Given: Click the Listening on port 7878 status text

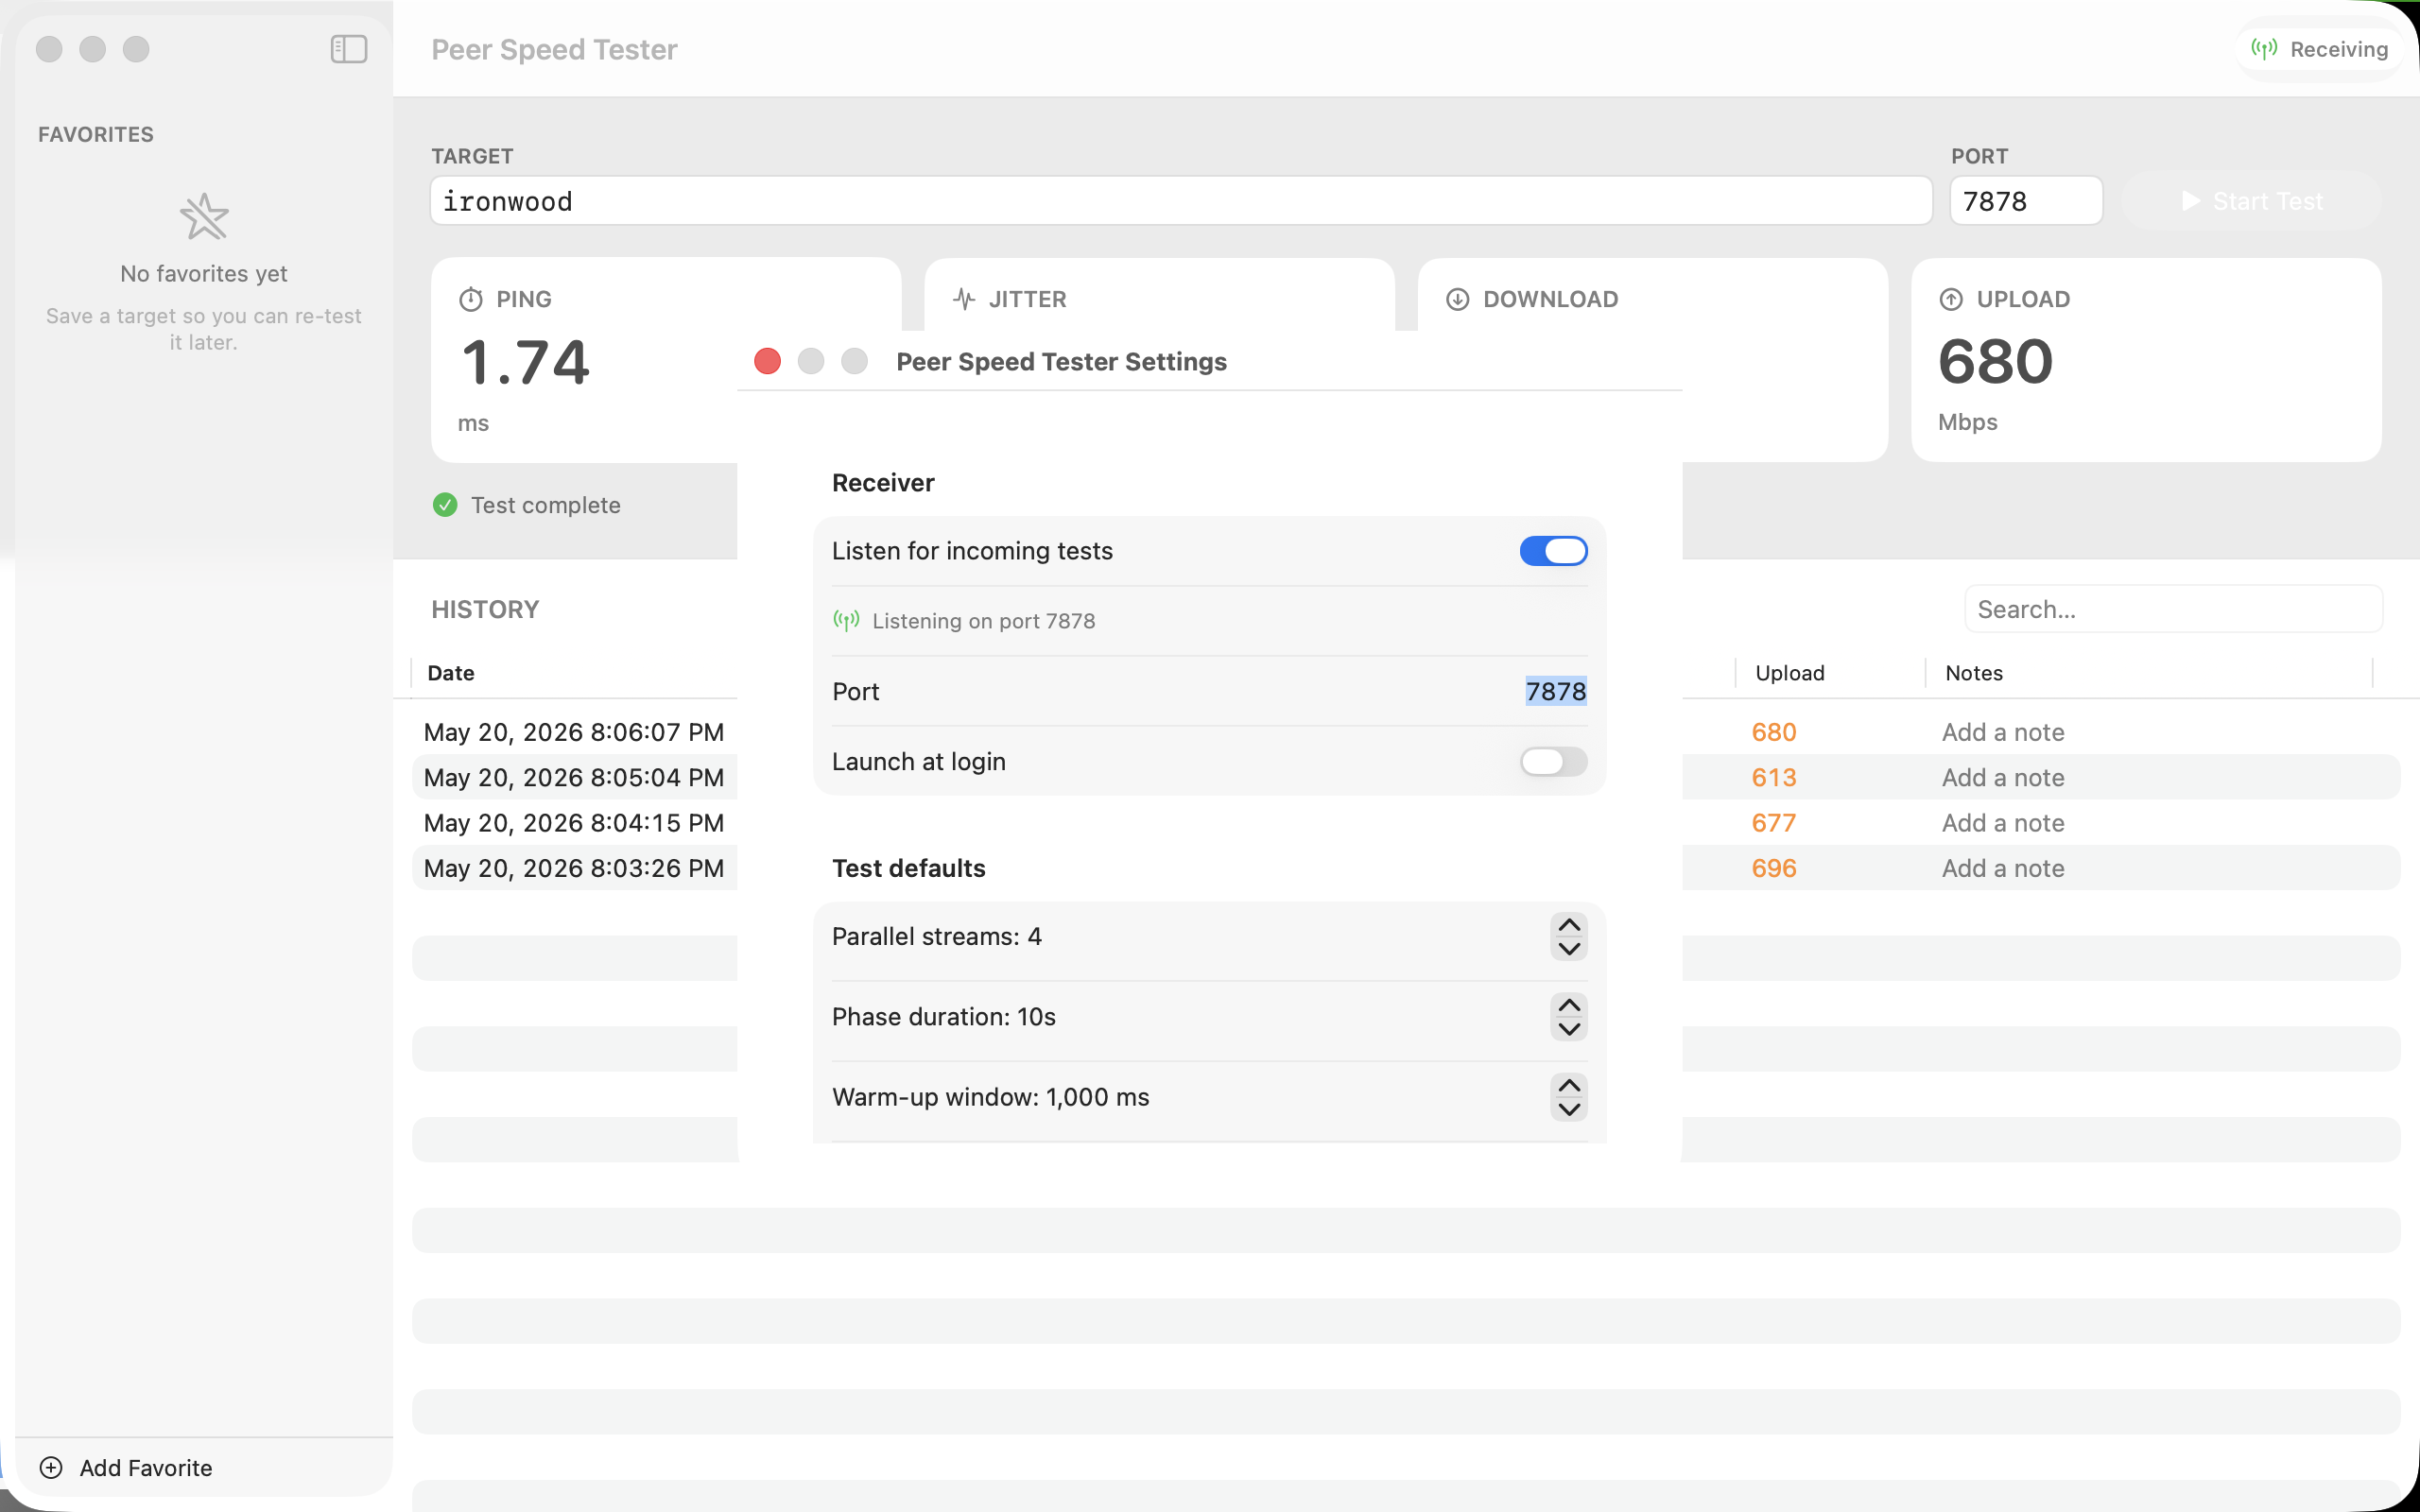Looking at the screenshot, I should 983,621.
